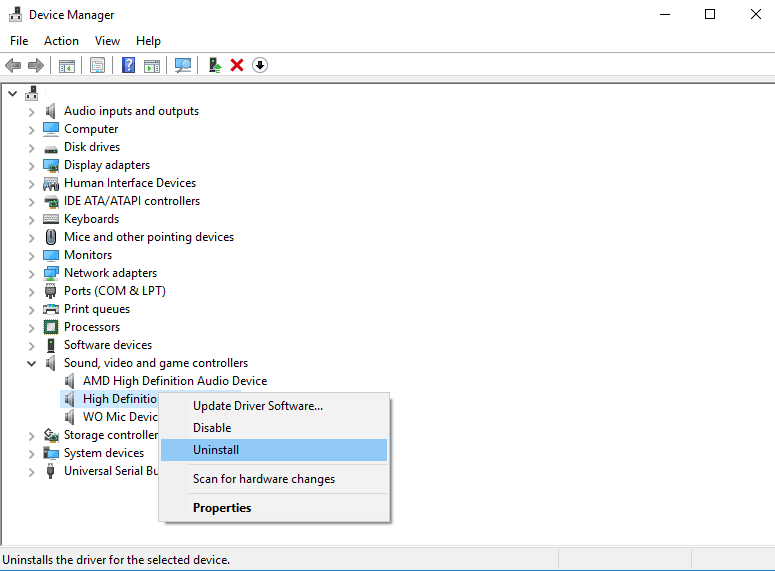Click the Disk drives category icon
The height and width of the screenshot is (571, 775).
click(x=50, y=148)
